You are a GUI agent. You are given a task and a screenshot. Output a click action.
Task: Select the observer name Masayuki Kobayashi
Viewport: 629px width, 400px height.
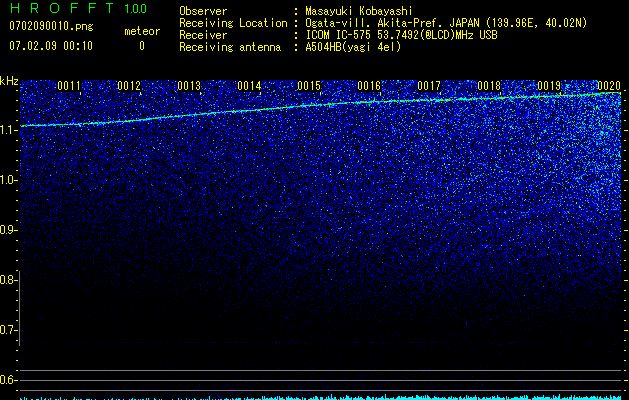pyautogui.click(x=359, y=12)
